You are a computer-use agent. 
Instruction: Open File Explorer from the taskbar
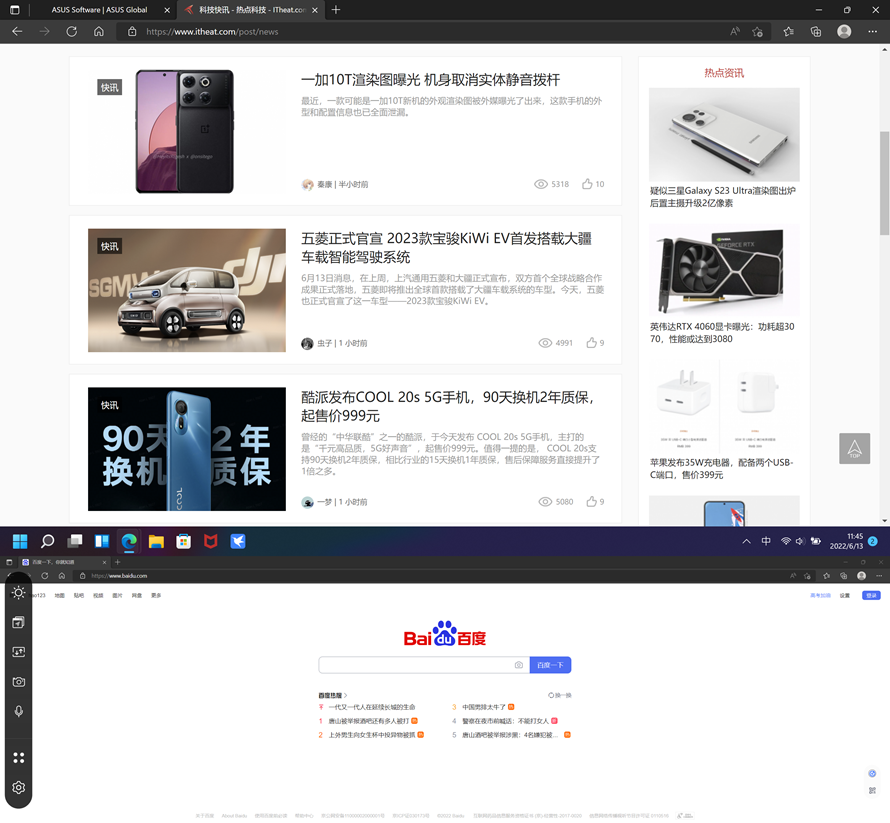(x=156, y=541)
